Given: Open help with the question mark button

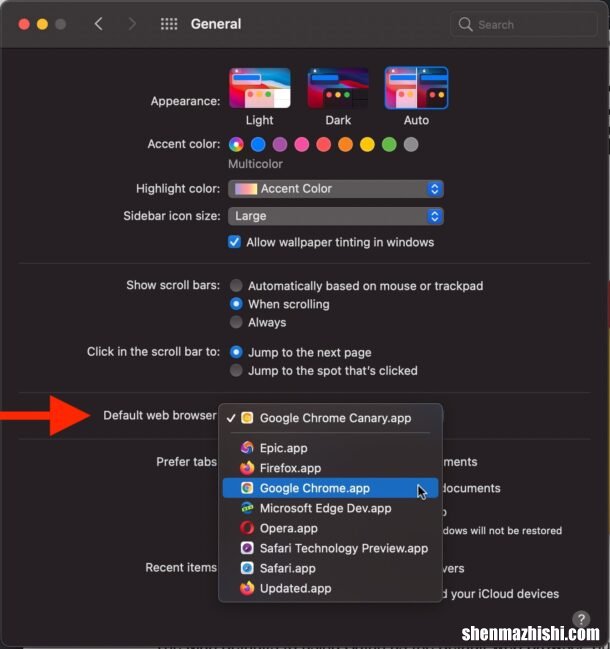Looking at the screenshot, I should coord(581,619).
